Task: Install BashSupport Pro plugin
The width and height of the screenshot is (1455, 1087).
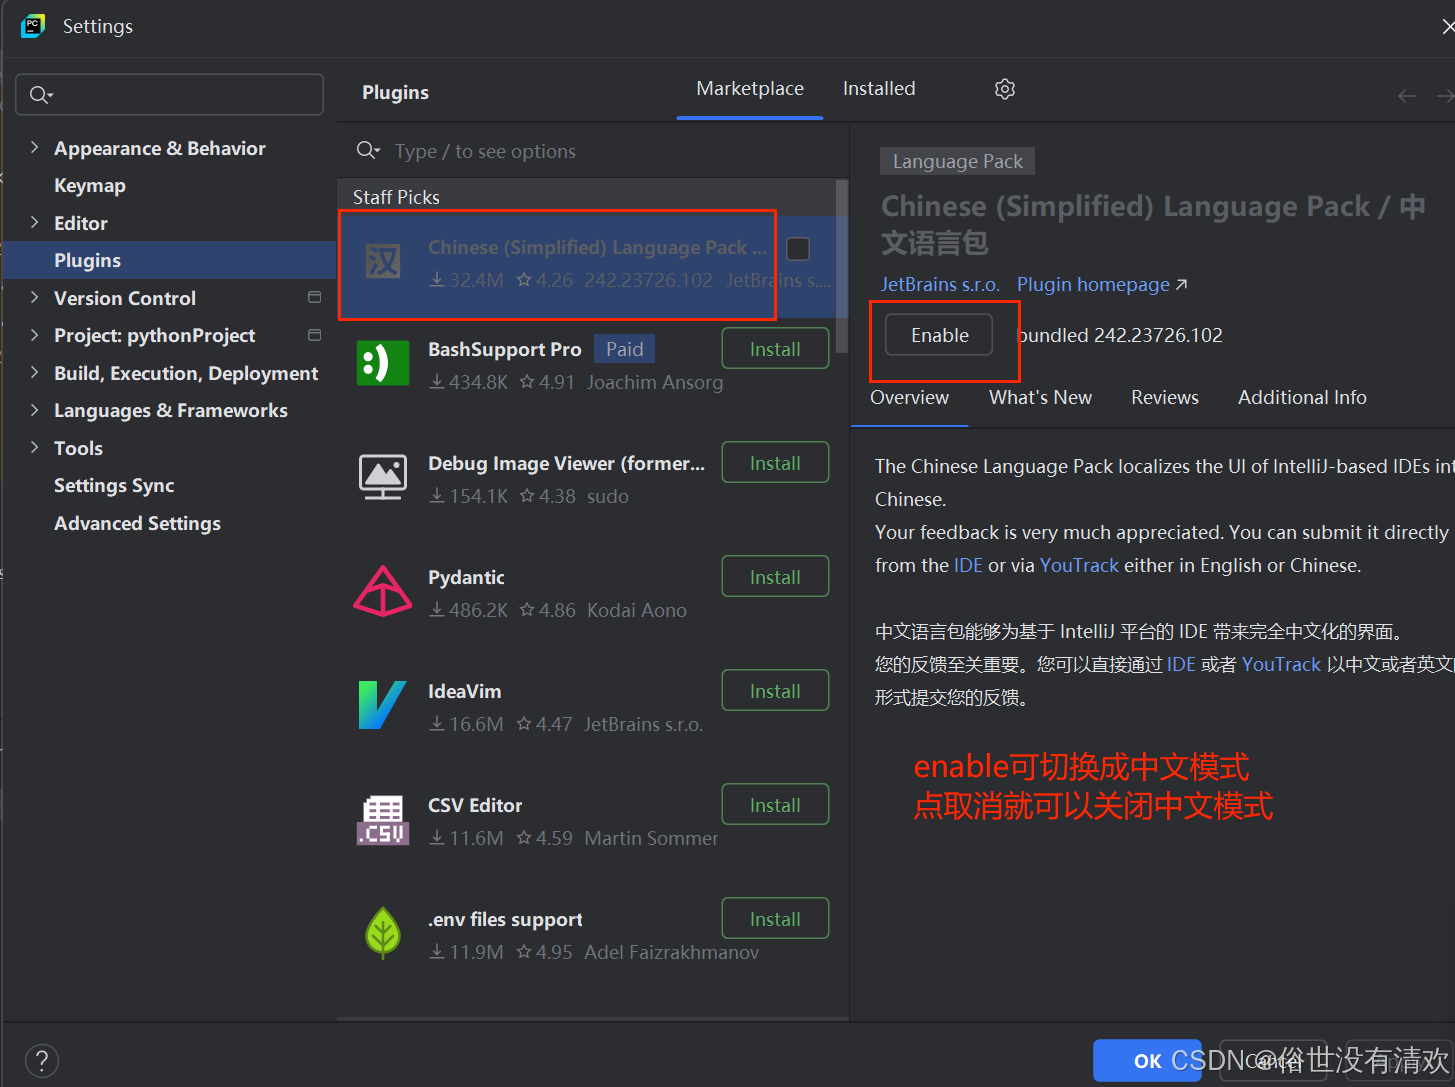Action: click(775, 349)
